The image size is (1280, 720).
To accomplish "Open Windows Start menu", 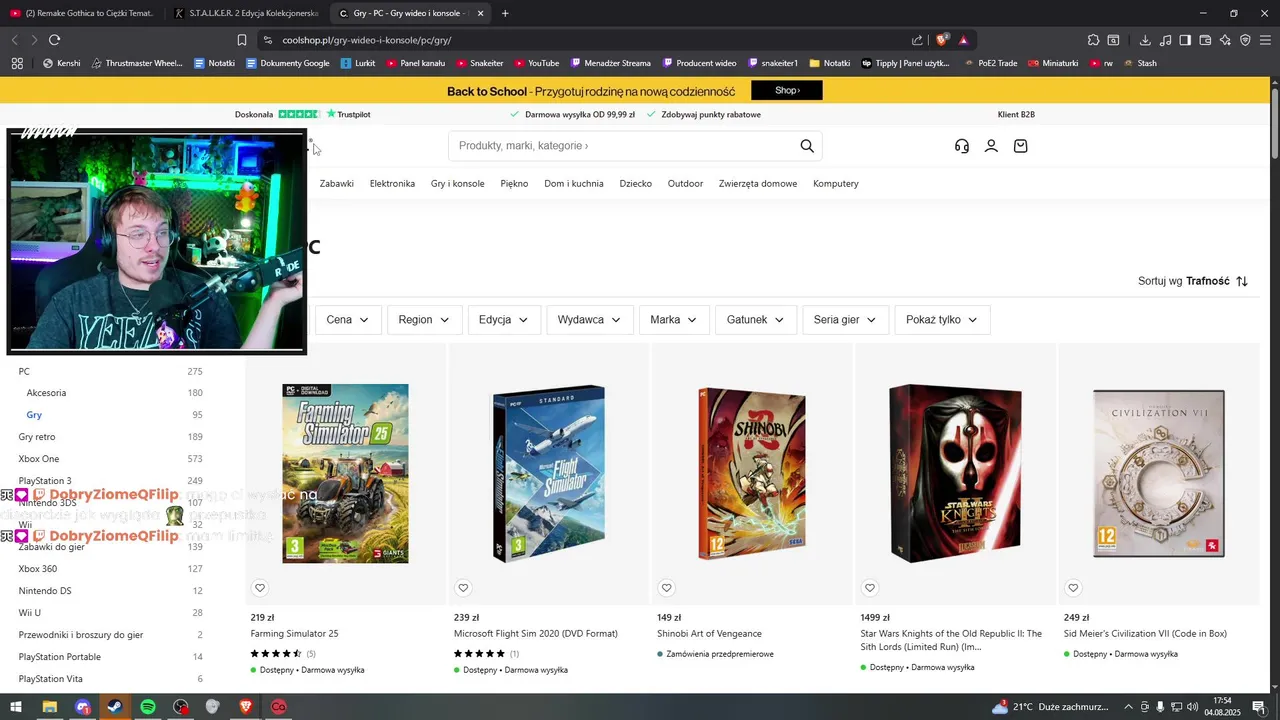I will point(16,707).
